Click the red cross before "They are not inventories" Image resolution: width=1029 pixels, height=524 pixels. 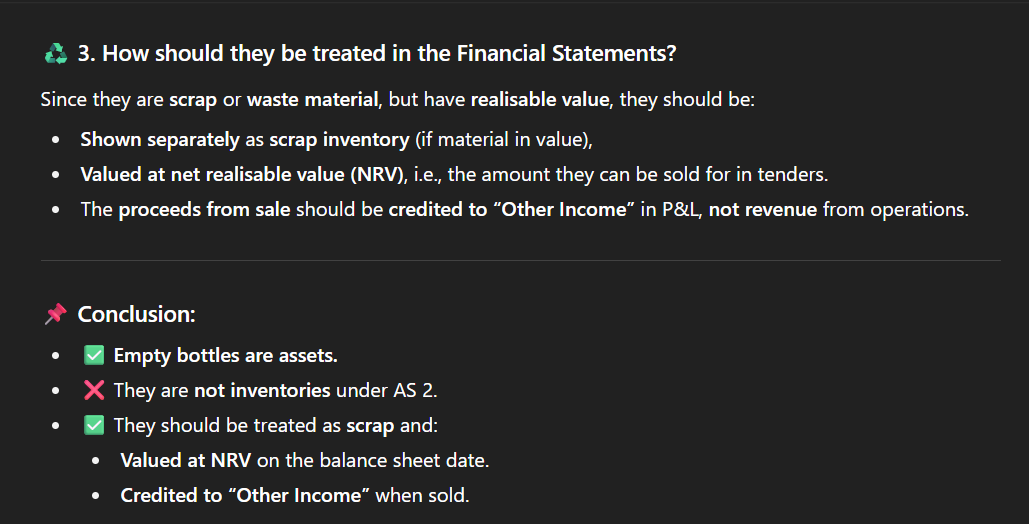point(94,390)
